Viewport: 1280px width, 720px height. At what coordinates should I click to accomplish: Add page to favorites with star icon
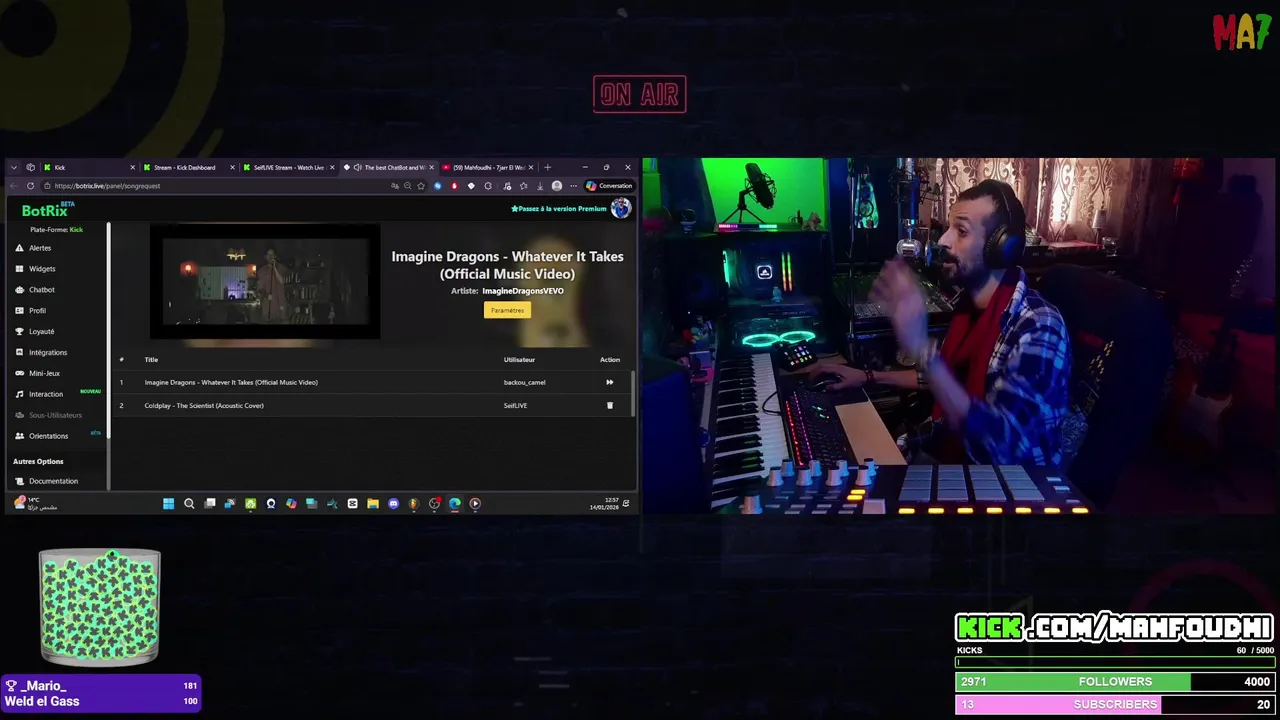[x=421, y=186]
